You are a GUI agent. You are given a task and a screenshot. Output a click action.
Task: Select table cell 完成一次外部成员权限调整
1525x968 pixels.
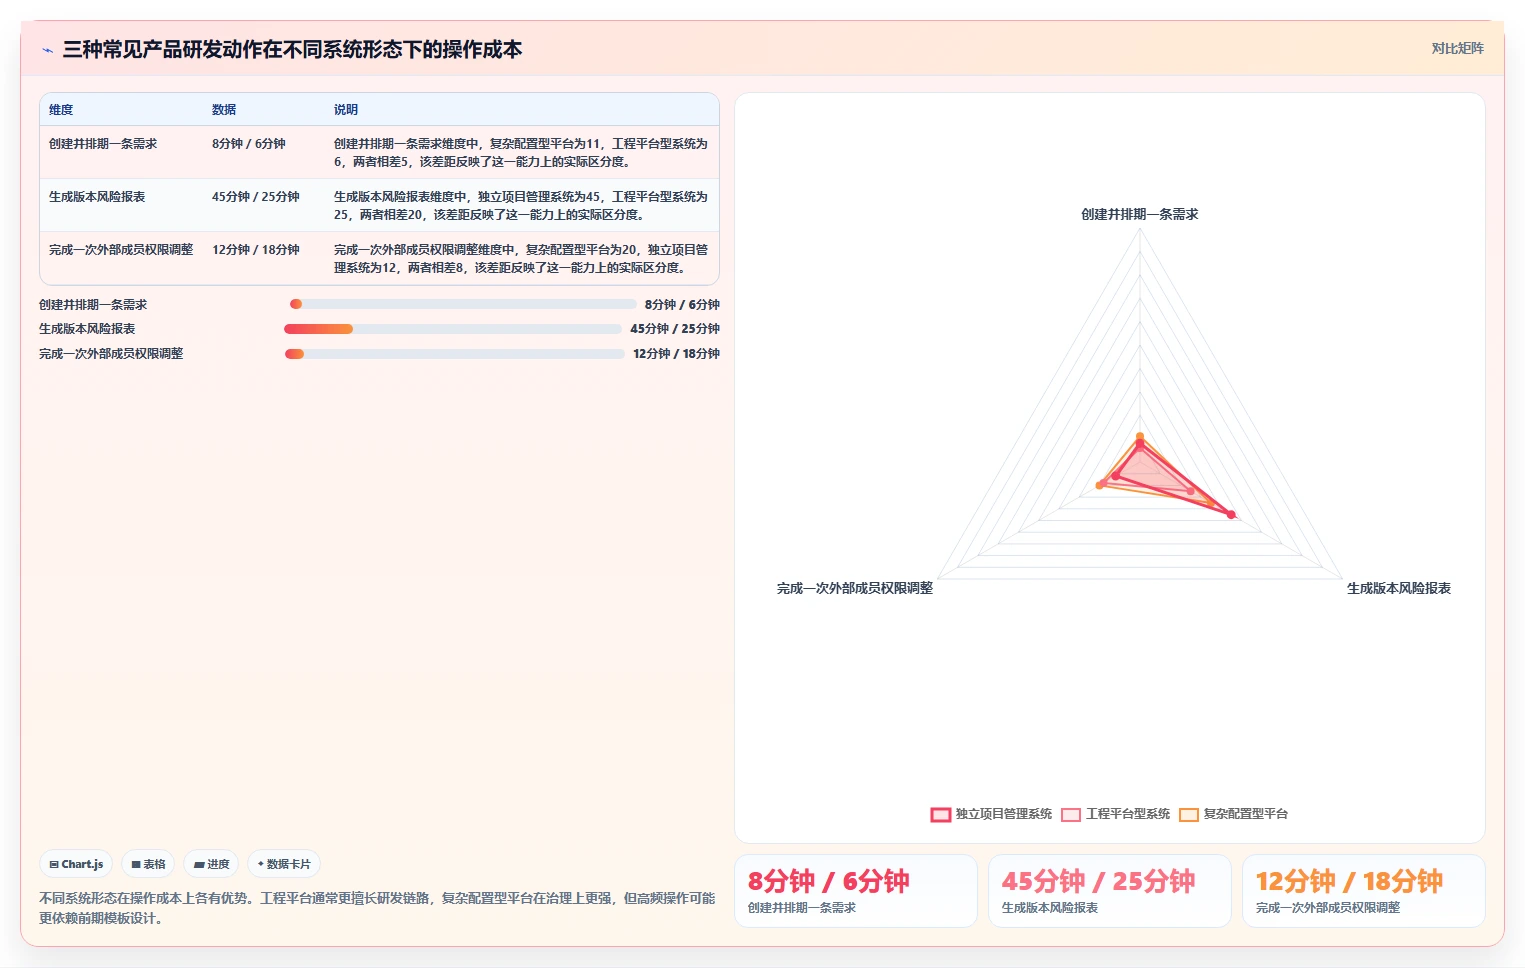coord(121,250)
